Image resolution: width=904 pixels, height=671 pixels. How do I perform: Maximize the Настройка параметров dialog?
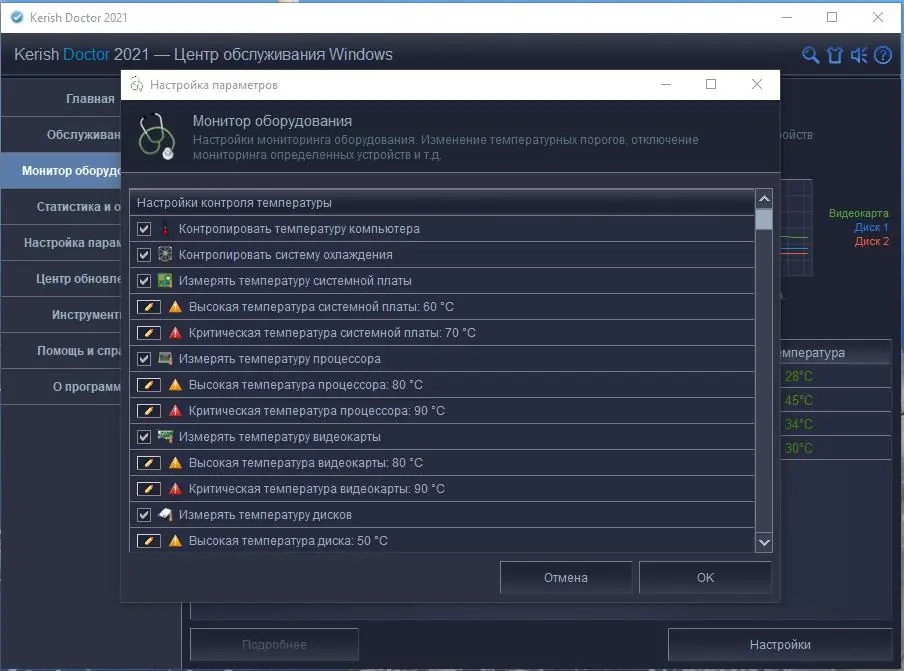[x=711, y=85]
